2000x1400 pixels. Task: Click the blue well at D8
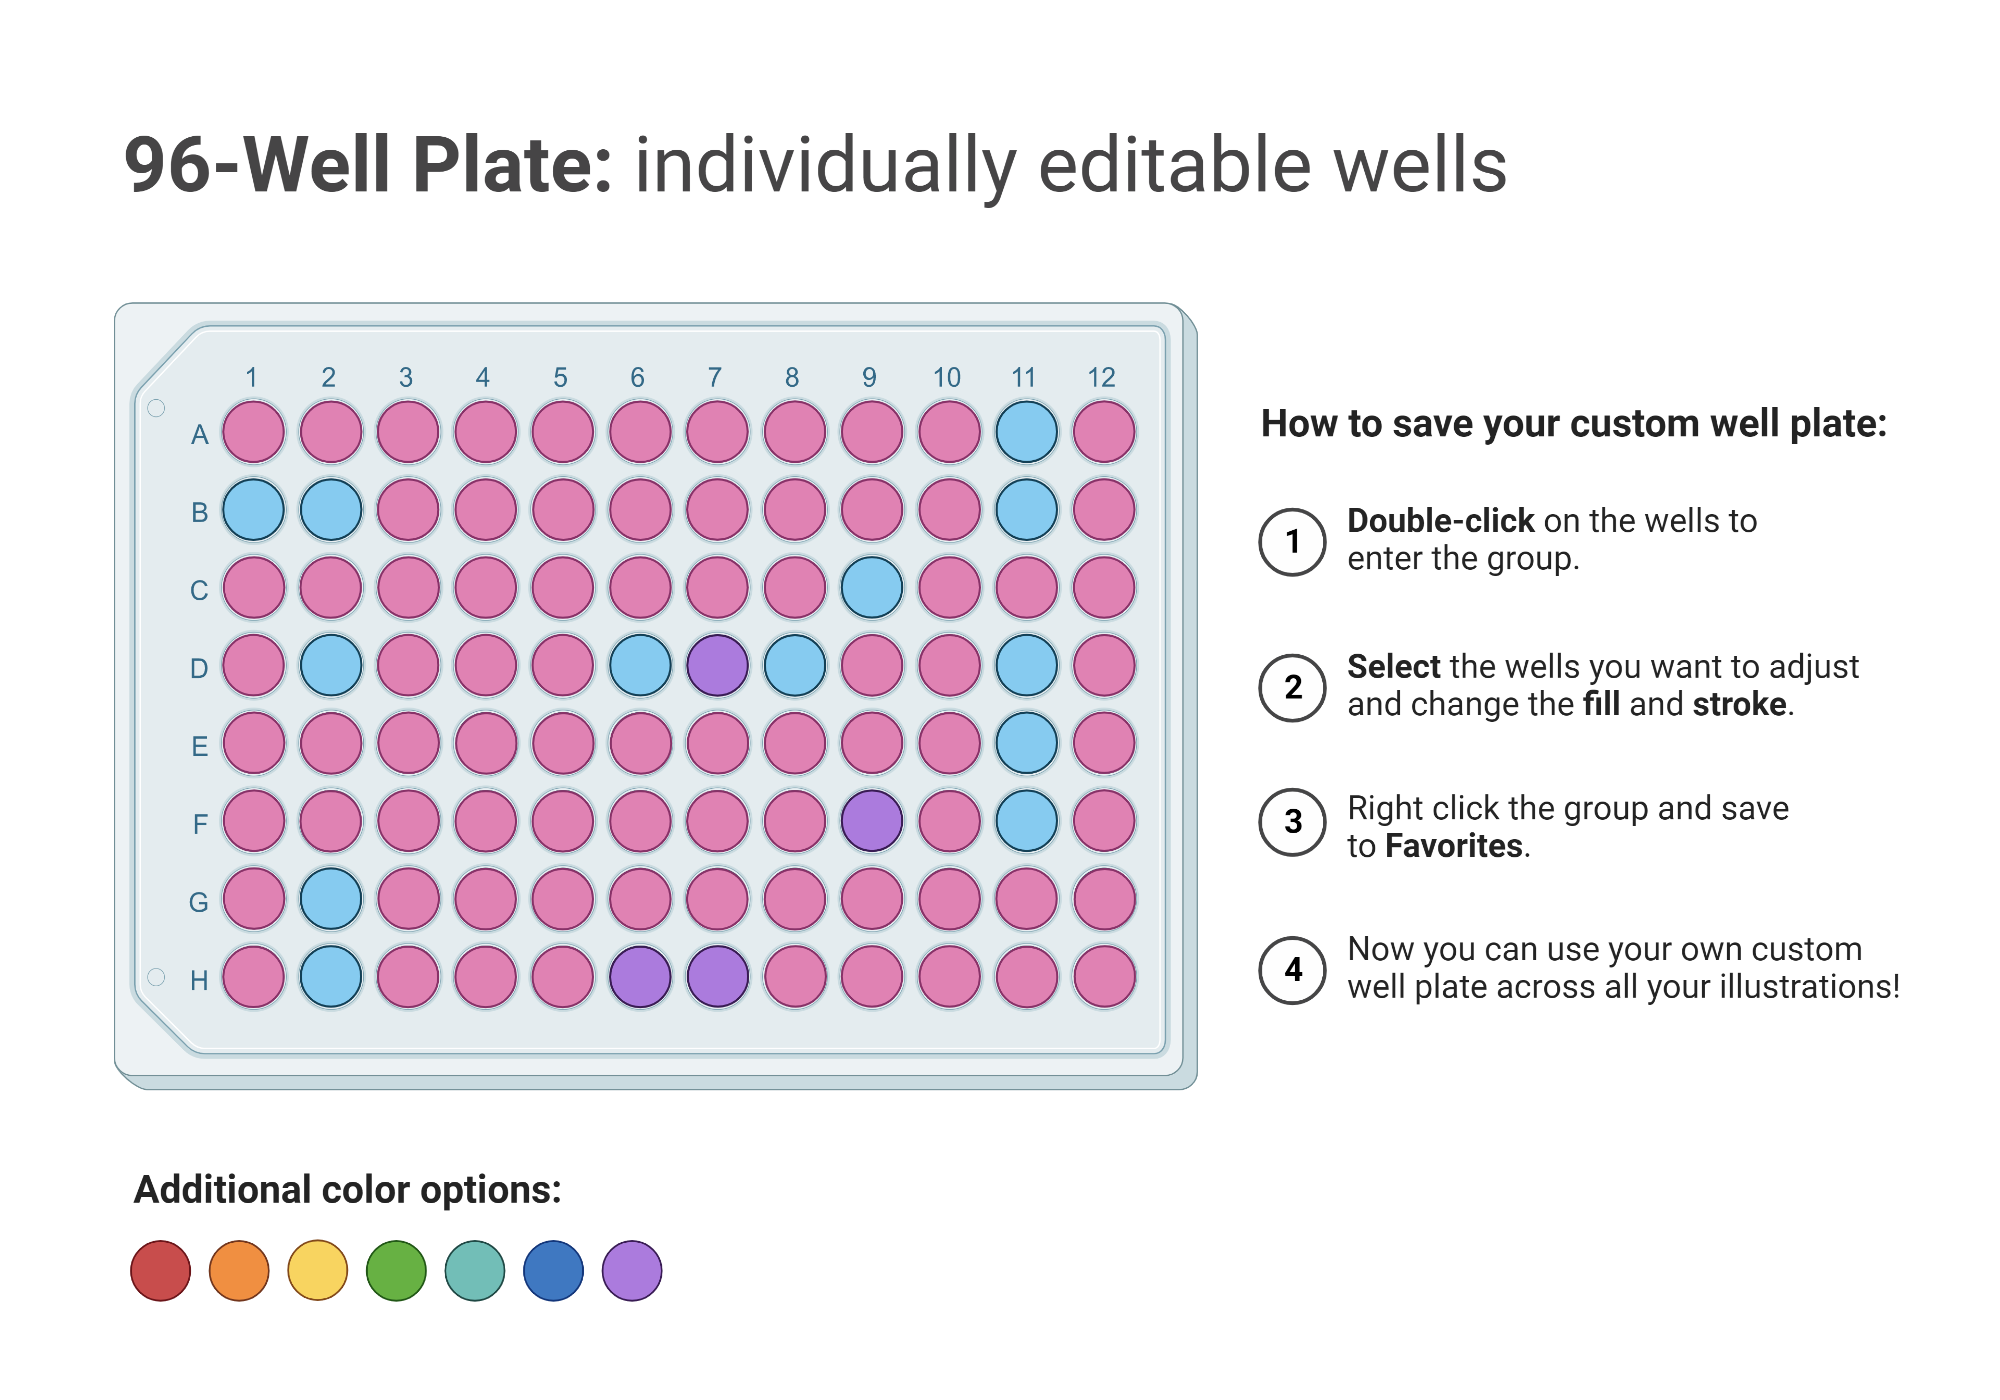(x=795, y=666)
